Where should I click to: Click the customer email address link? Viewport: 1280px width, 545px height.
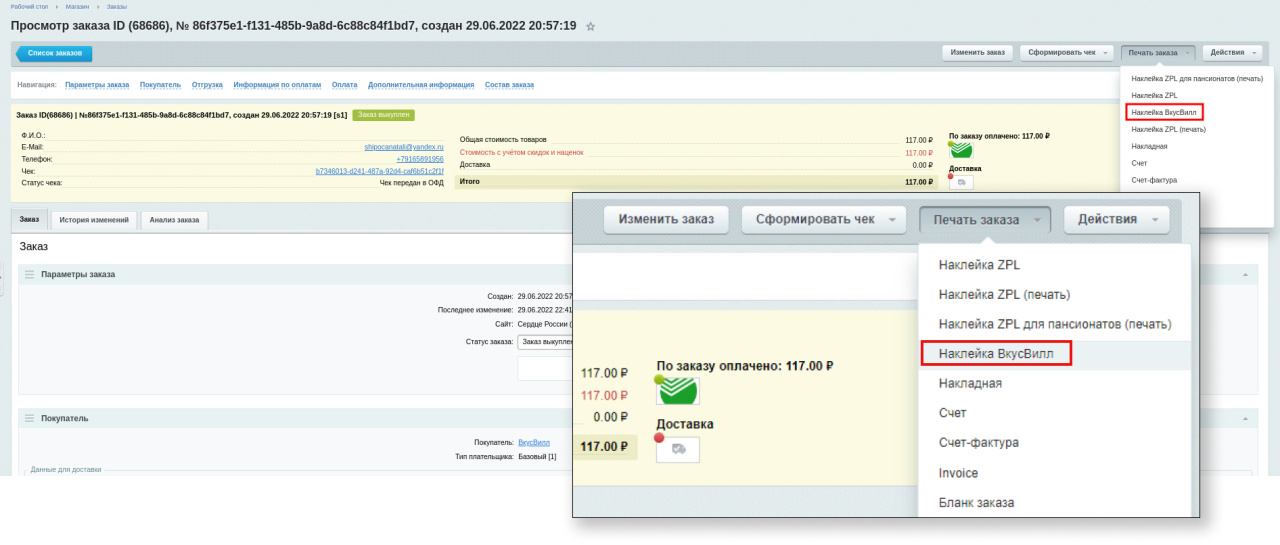click(x=403, y=147)
